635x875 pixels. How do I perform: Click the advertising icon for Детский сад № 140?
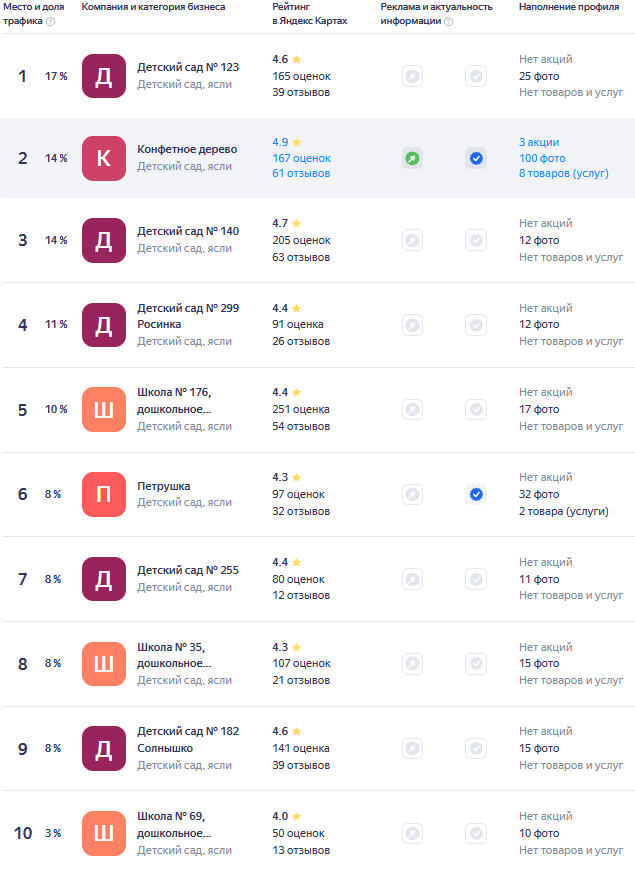(412, 241)
